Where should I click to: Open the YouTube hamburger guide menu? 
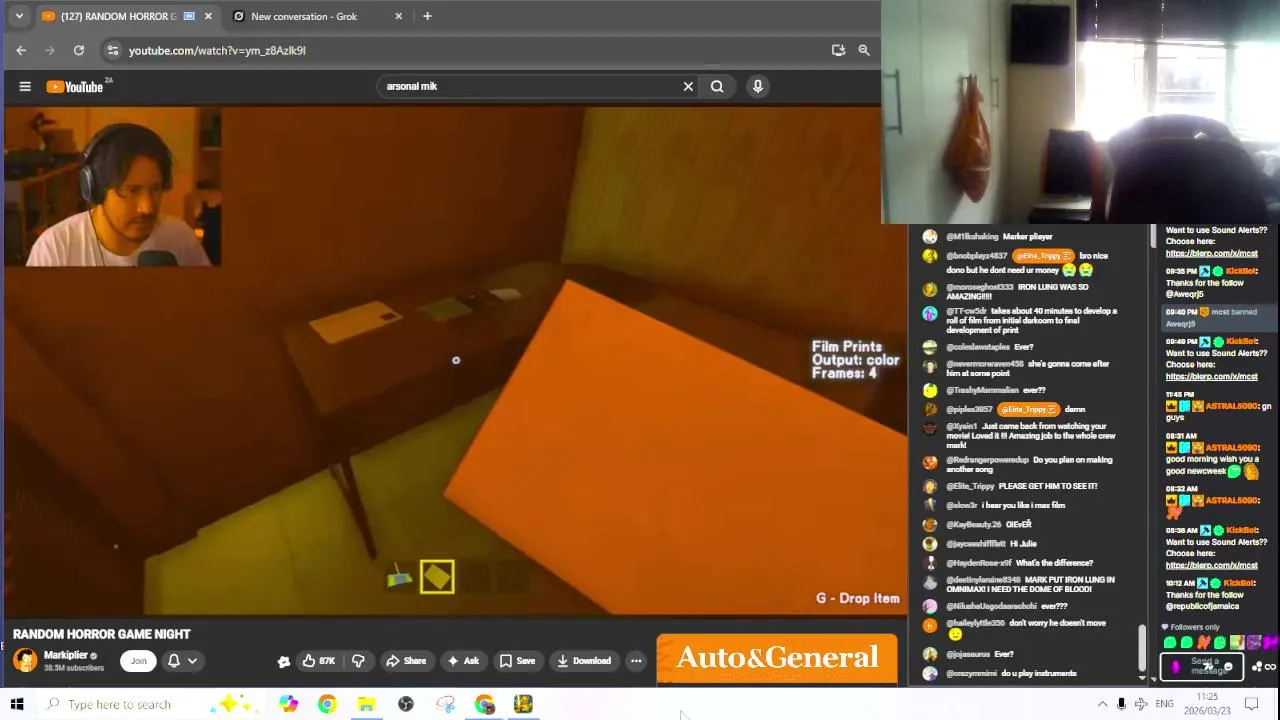click(25, 87)
